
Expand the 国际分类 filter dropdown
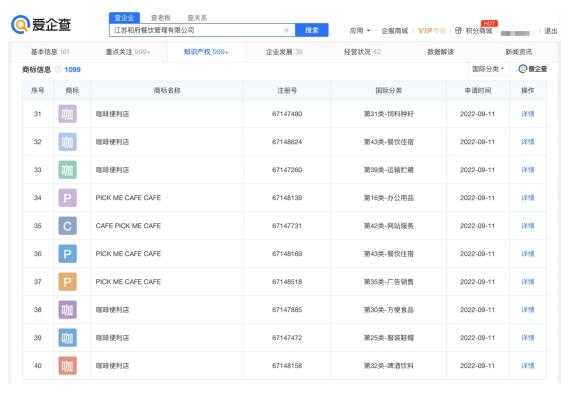click(488, 69)
